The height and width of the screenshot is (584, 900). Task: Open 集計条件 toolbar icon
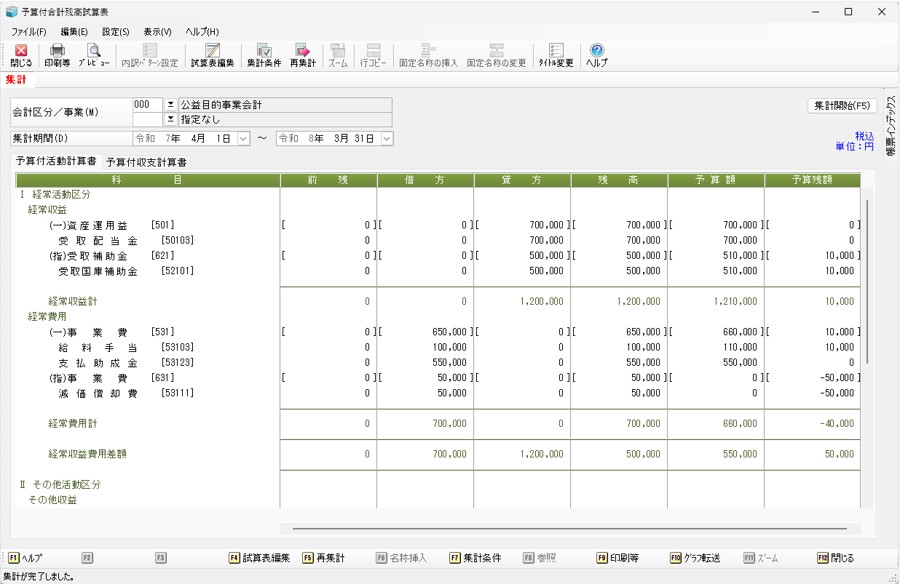264,55
